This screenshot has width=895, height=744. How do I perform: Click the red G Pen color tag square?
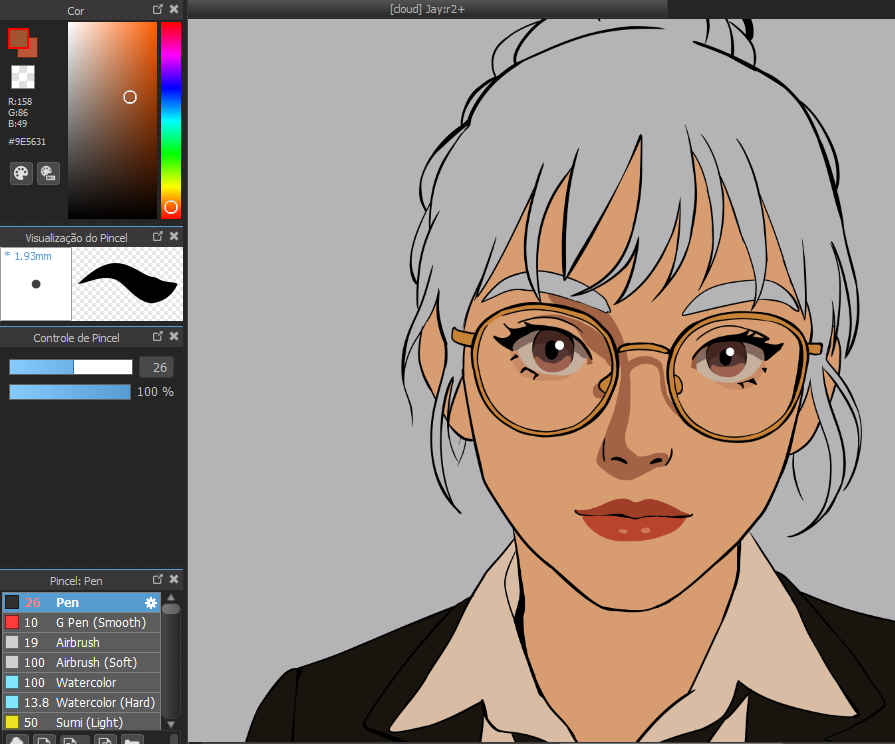12,622
